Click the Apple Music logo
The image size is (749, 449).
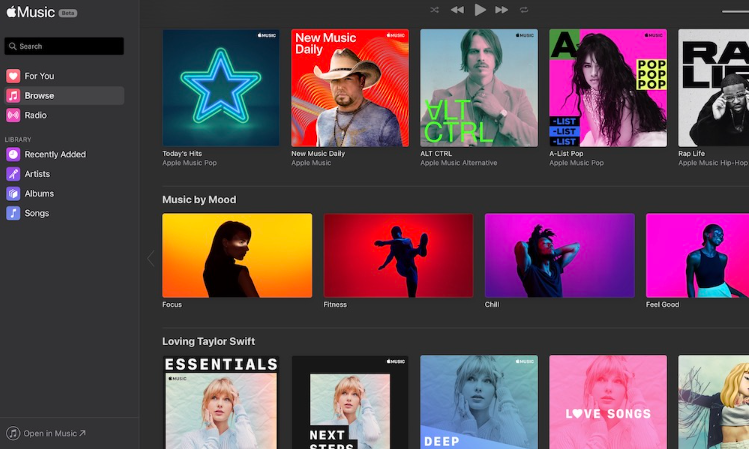click(x=31, y=12)
